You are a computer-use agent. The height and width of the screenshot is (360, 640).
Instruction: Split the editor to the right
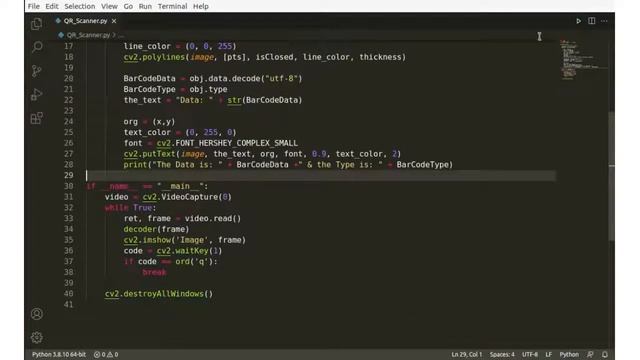[591, 21]
